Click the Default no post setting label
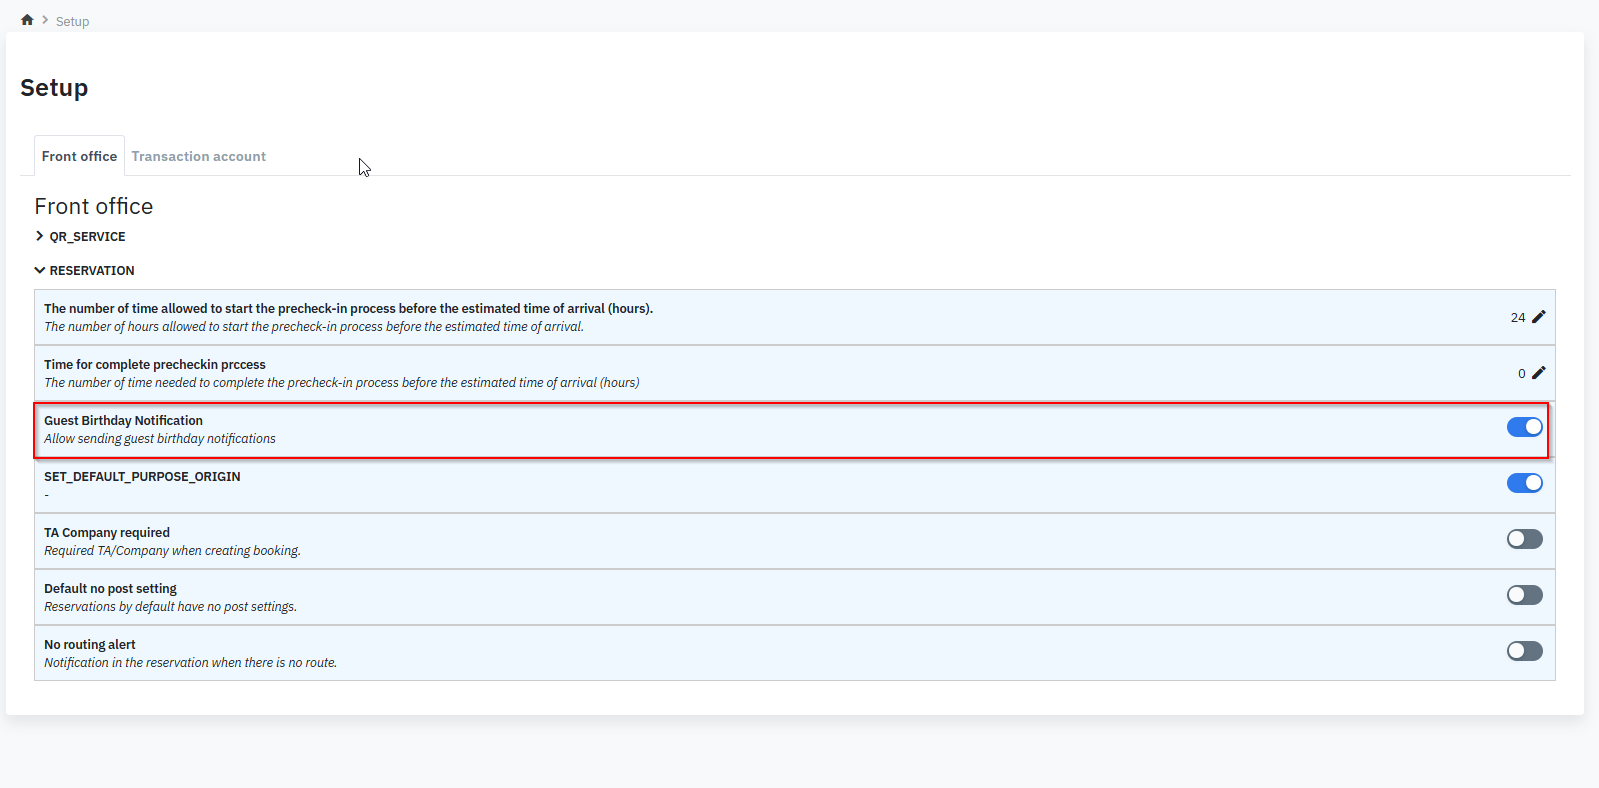 pyautogui.click(x=110, y=589)
